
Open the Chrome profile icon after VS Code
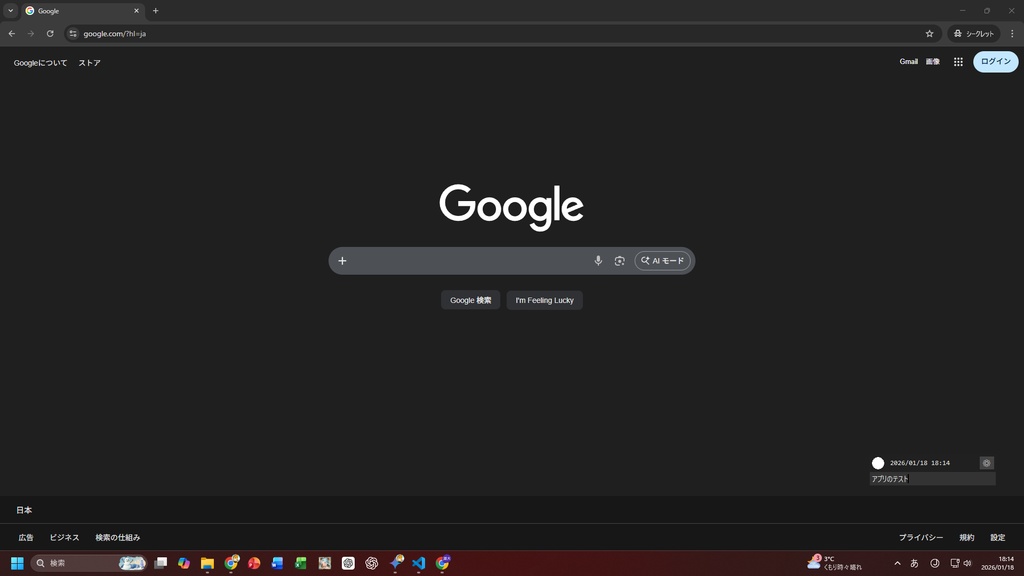443,563
